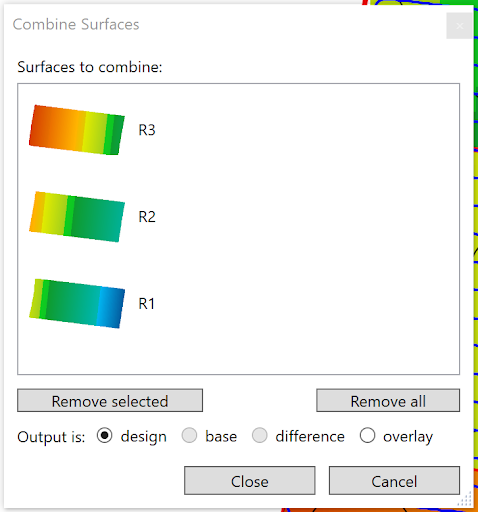The width and height of the screenshot is (478, 512).
Task: Select the R2 surface gradient thumbnail
Action: pos(77,217)
